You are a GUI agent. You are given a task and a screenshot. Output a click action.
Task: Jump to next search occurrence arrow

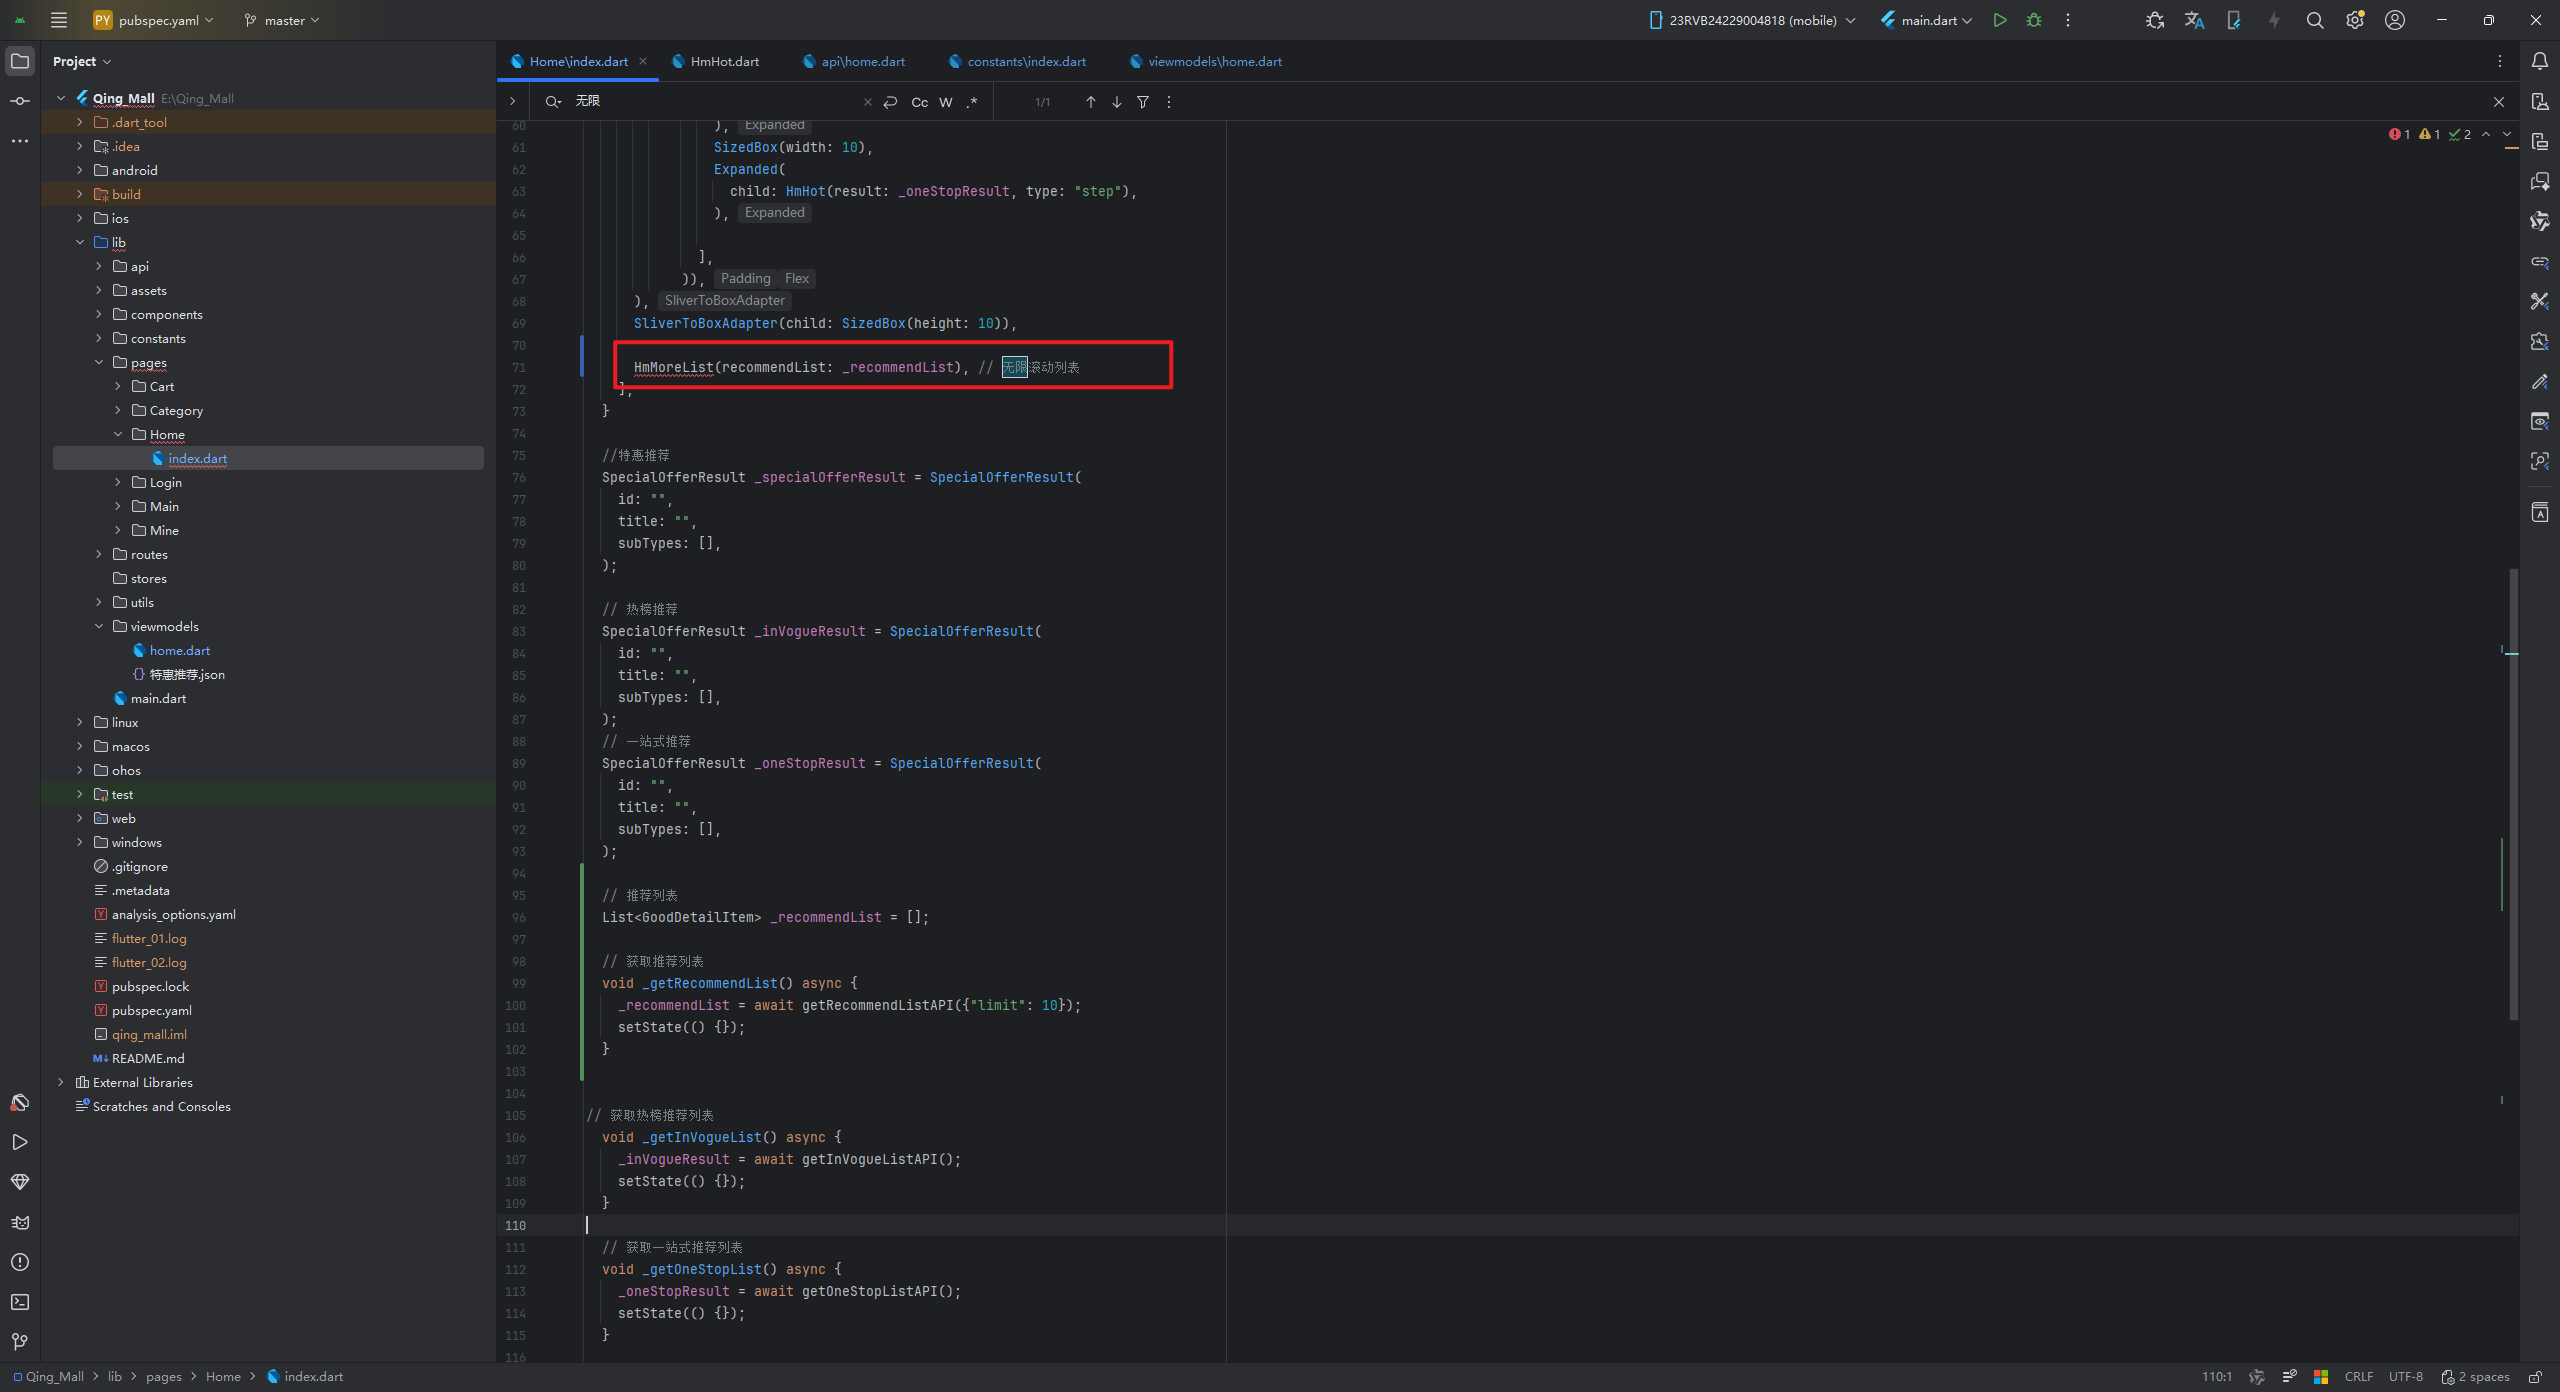pos(1116,102)
